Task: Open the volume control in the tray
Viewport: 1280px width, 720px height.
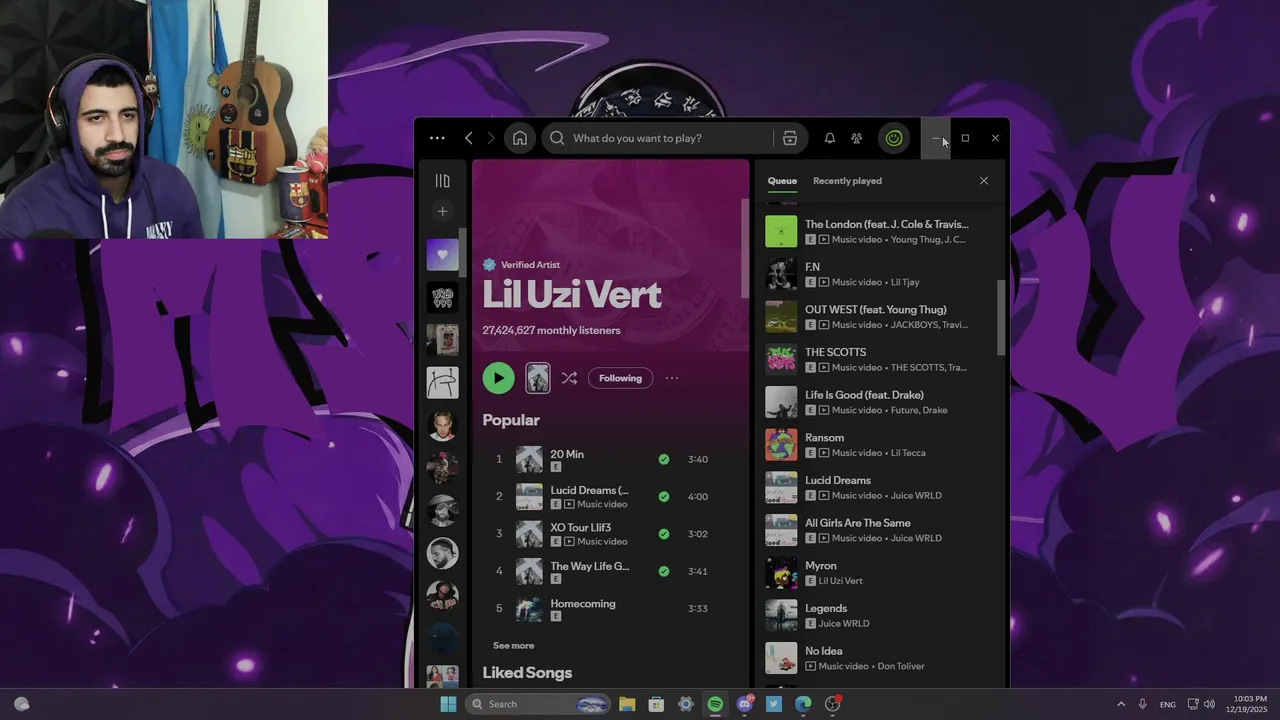Action: [1210, 704]
